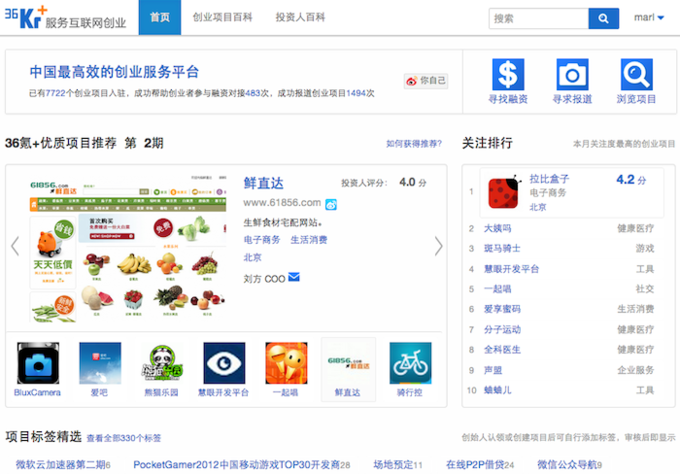Click the 电子商务 tag under 鲜直达

pos(262,240)
